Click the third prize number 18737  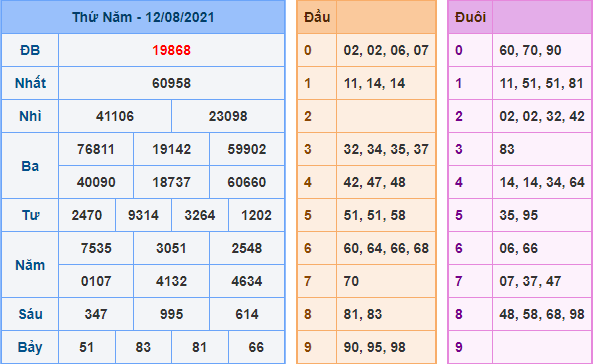coord(171,182)
